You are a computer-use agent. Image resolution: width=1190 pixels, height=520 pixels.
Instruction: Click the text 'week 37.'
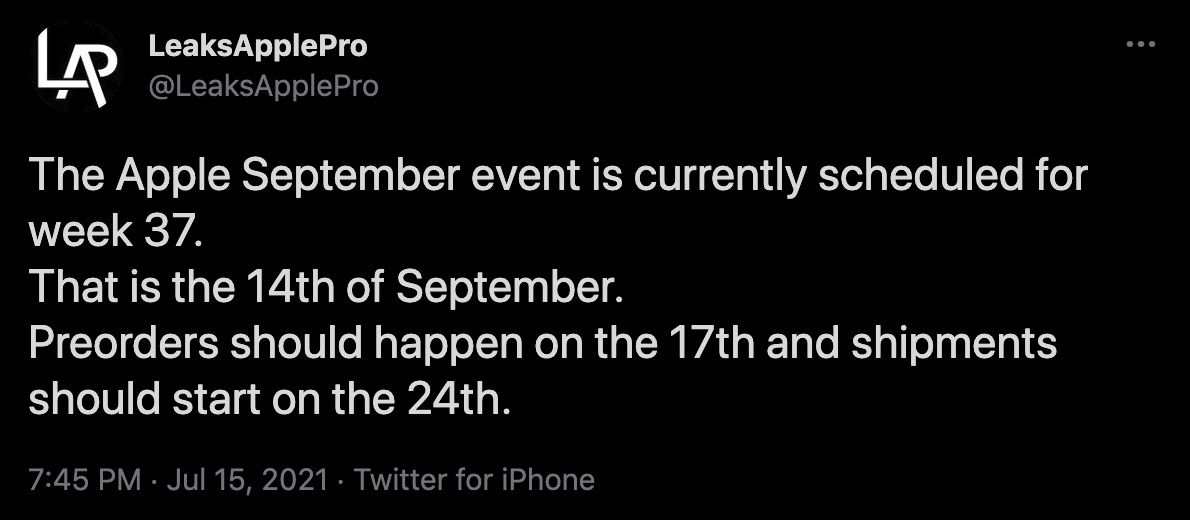click(115, 231)
